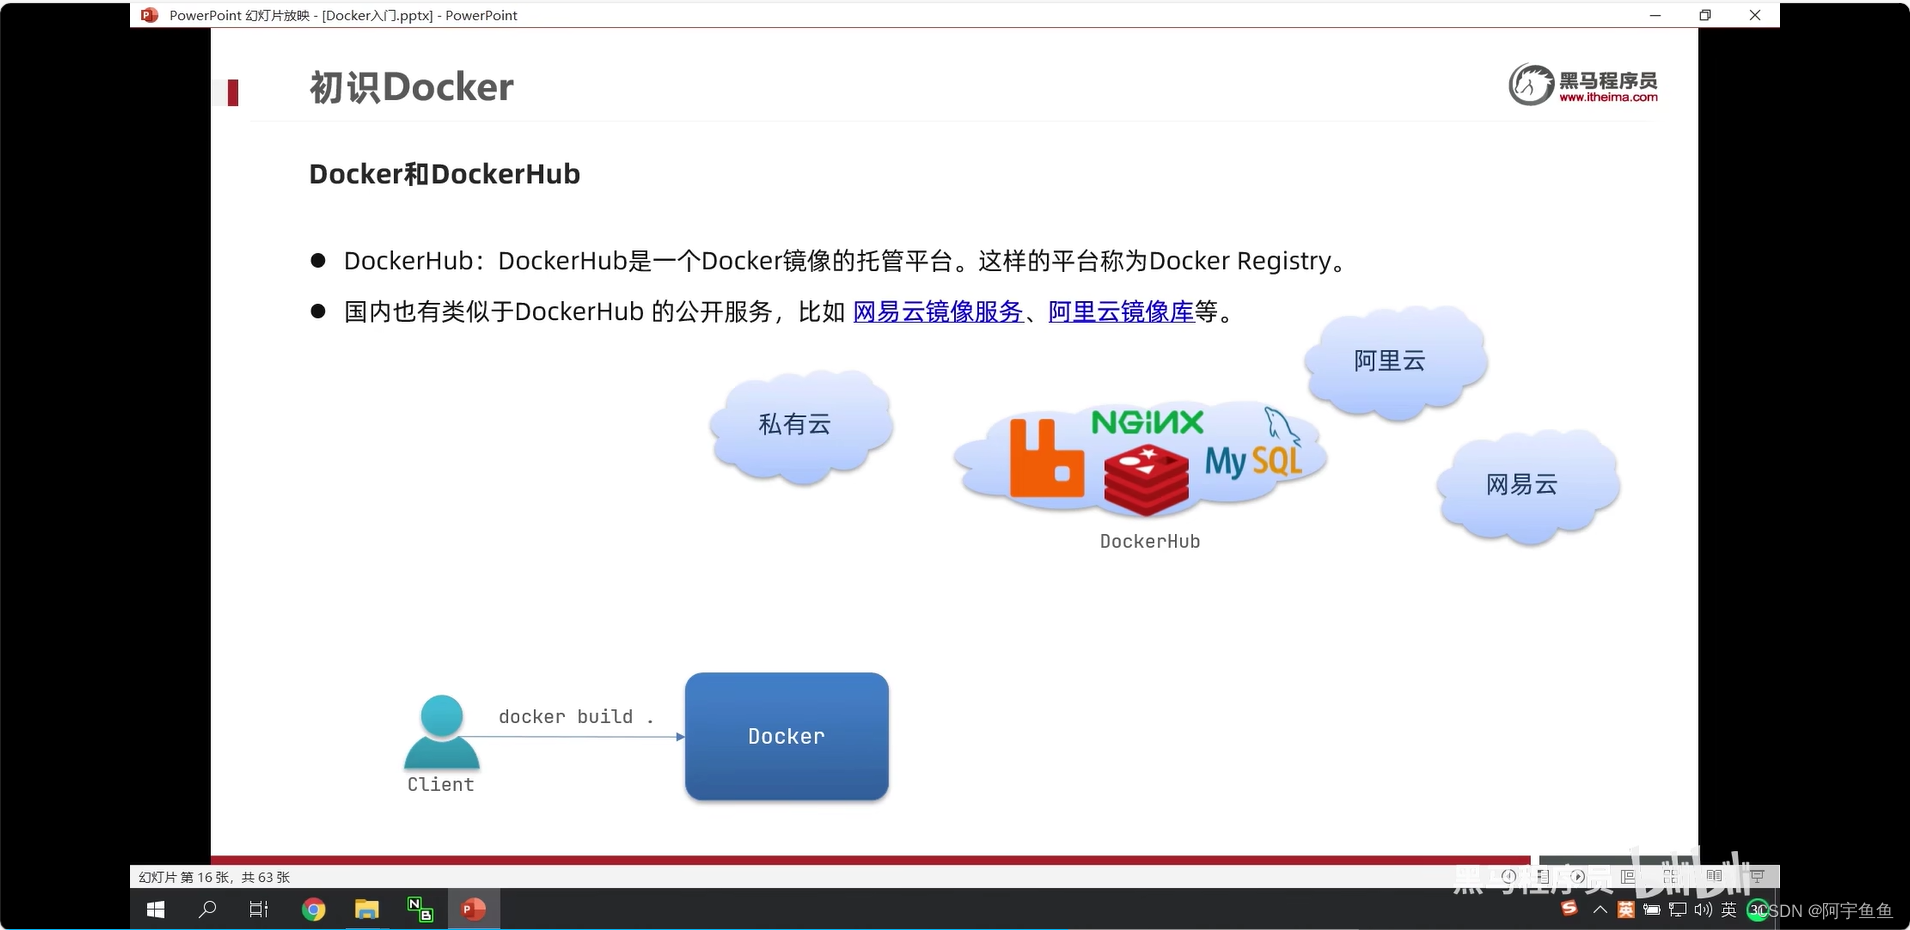Switch to Normal view icon

click(1627, 876)
